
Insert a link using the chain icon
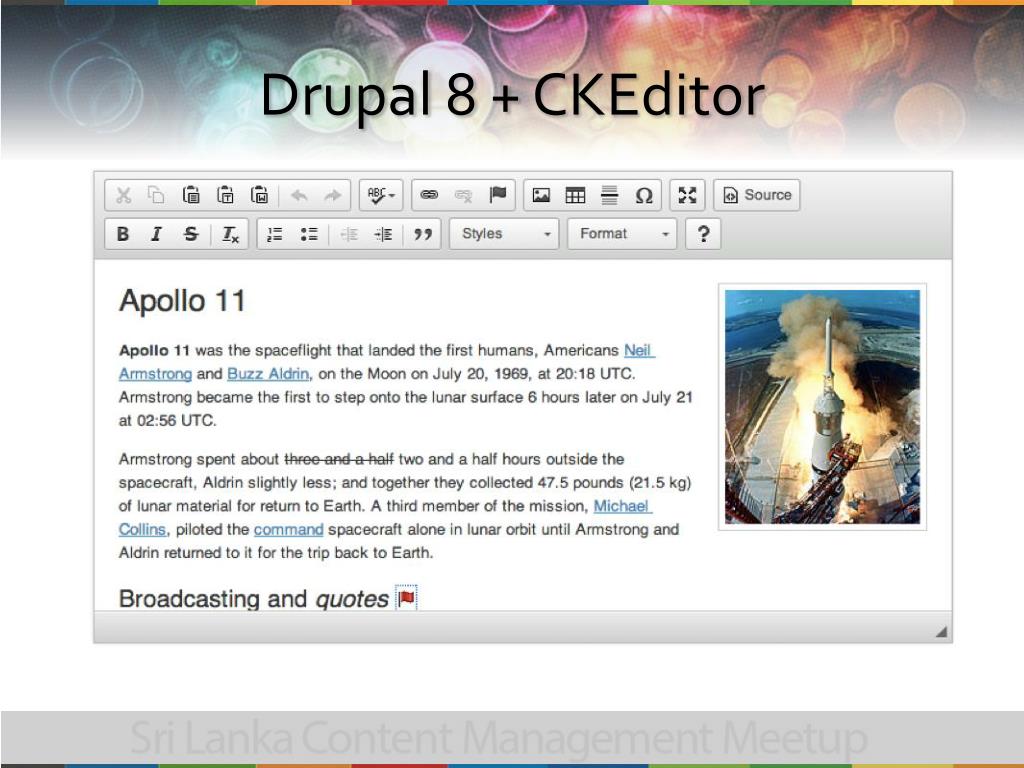(x=429, y=195)
